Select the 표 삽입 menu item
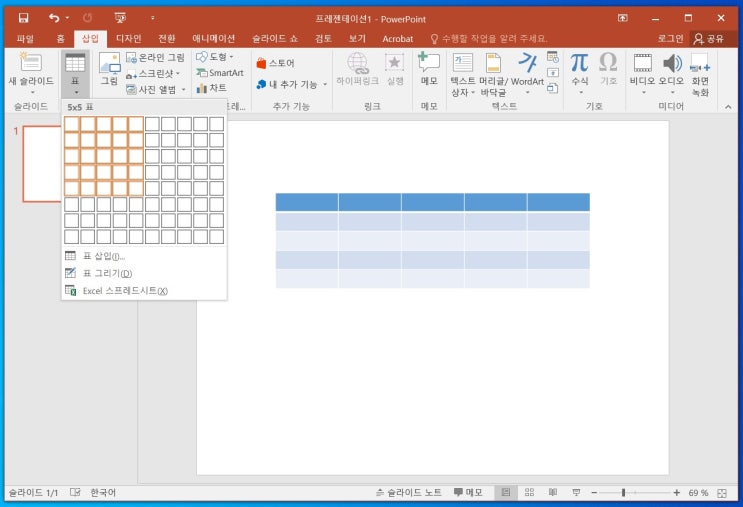The width and height of the screenshot is (743, 507). point(144,256)
